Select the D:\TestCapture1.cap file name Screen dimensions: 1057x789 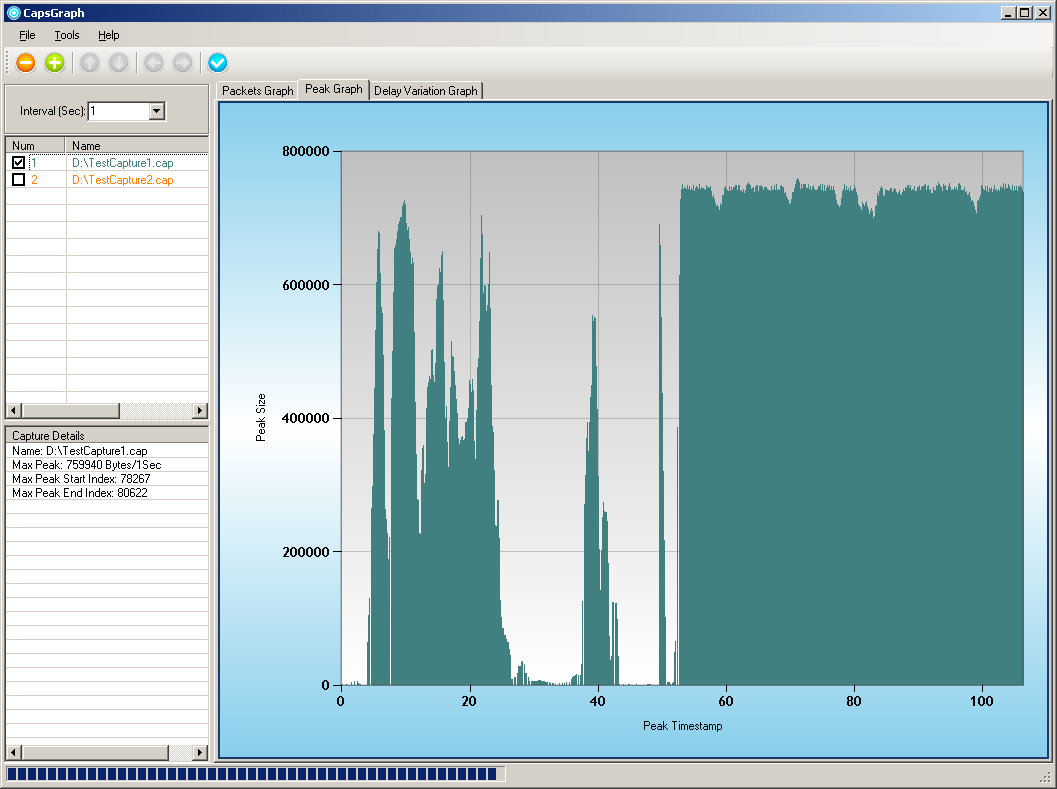[123, 163]
